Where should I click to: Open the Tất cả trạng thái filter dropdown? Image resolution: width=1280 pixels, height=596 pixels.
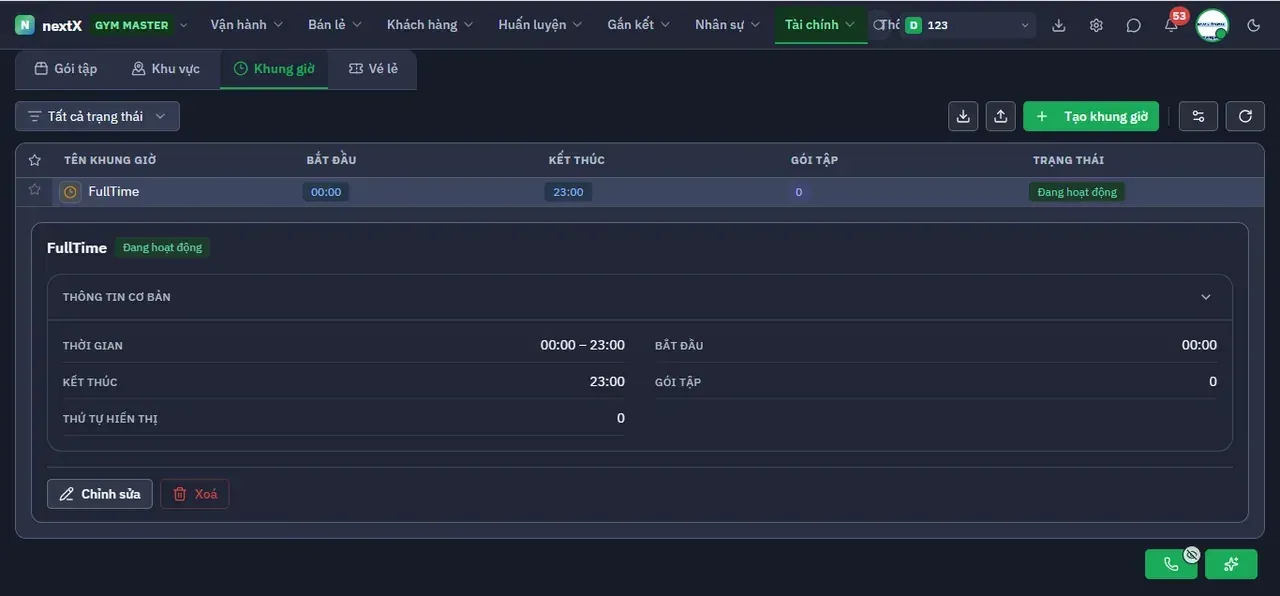click(97, 116)
